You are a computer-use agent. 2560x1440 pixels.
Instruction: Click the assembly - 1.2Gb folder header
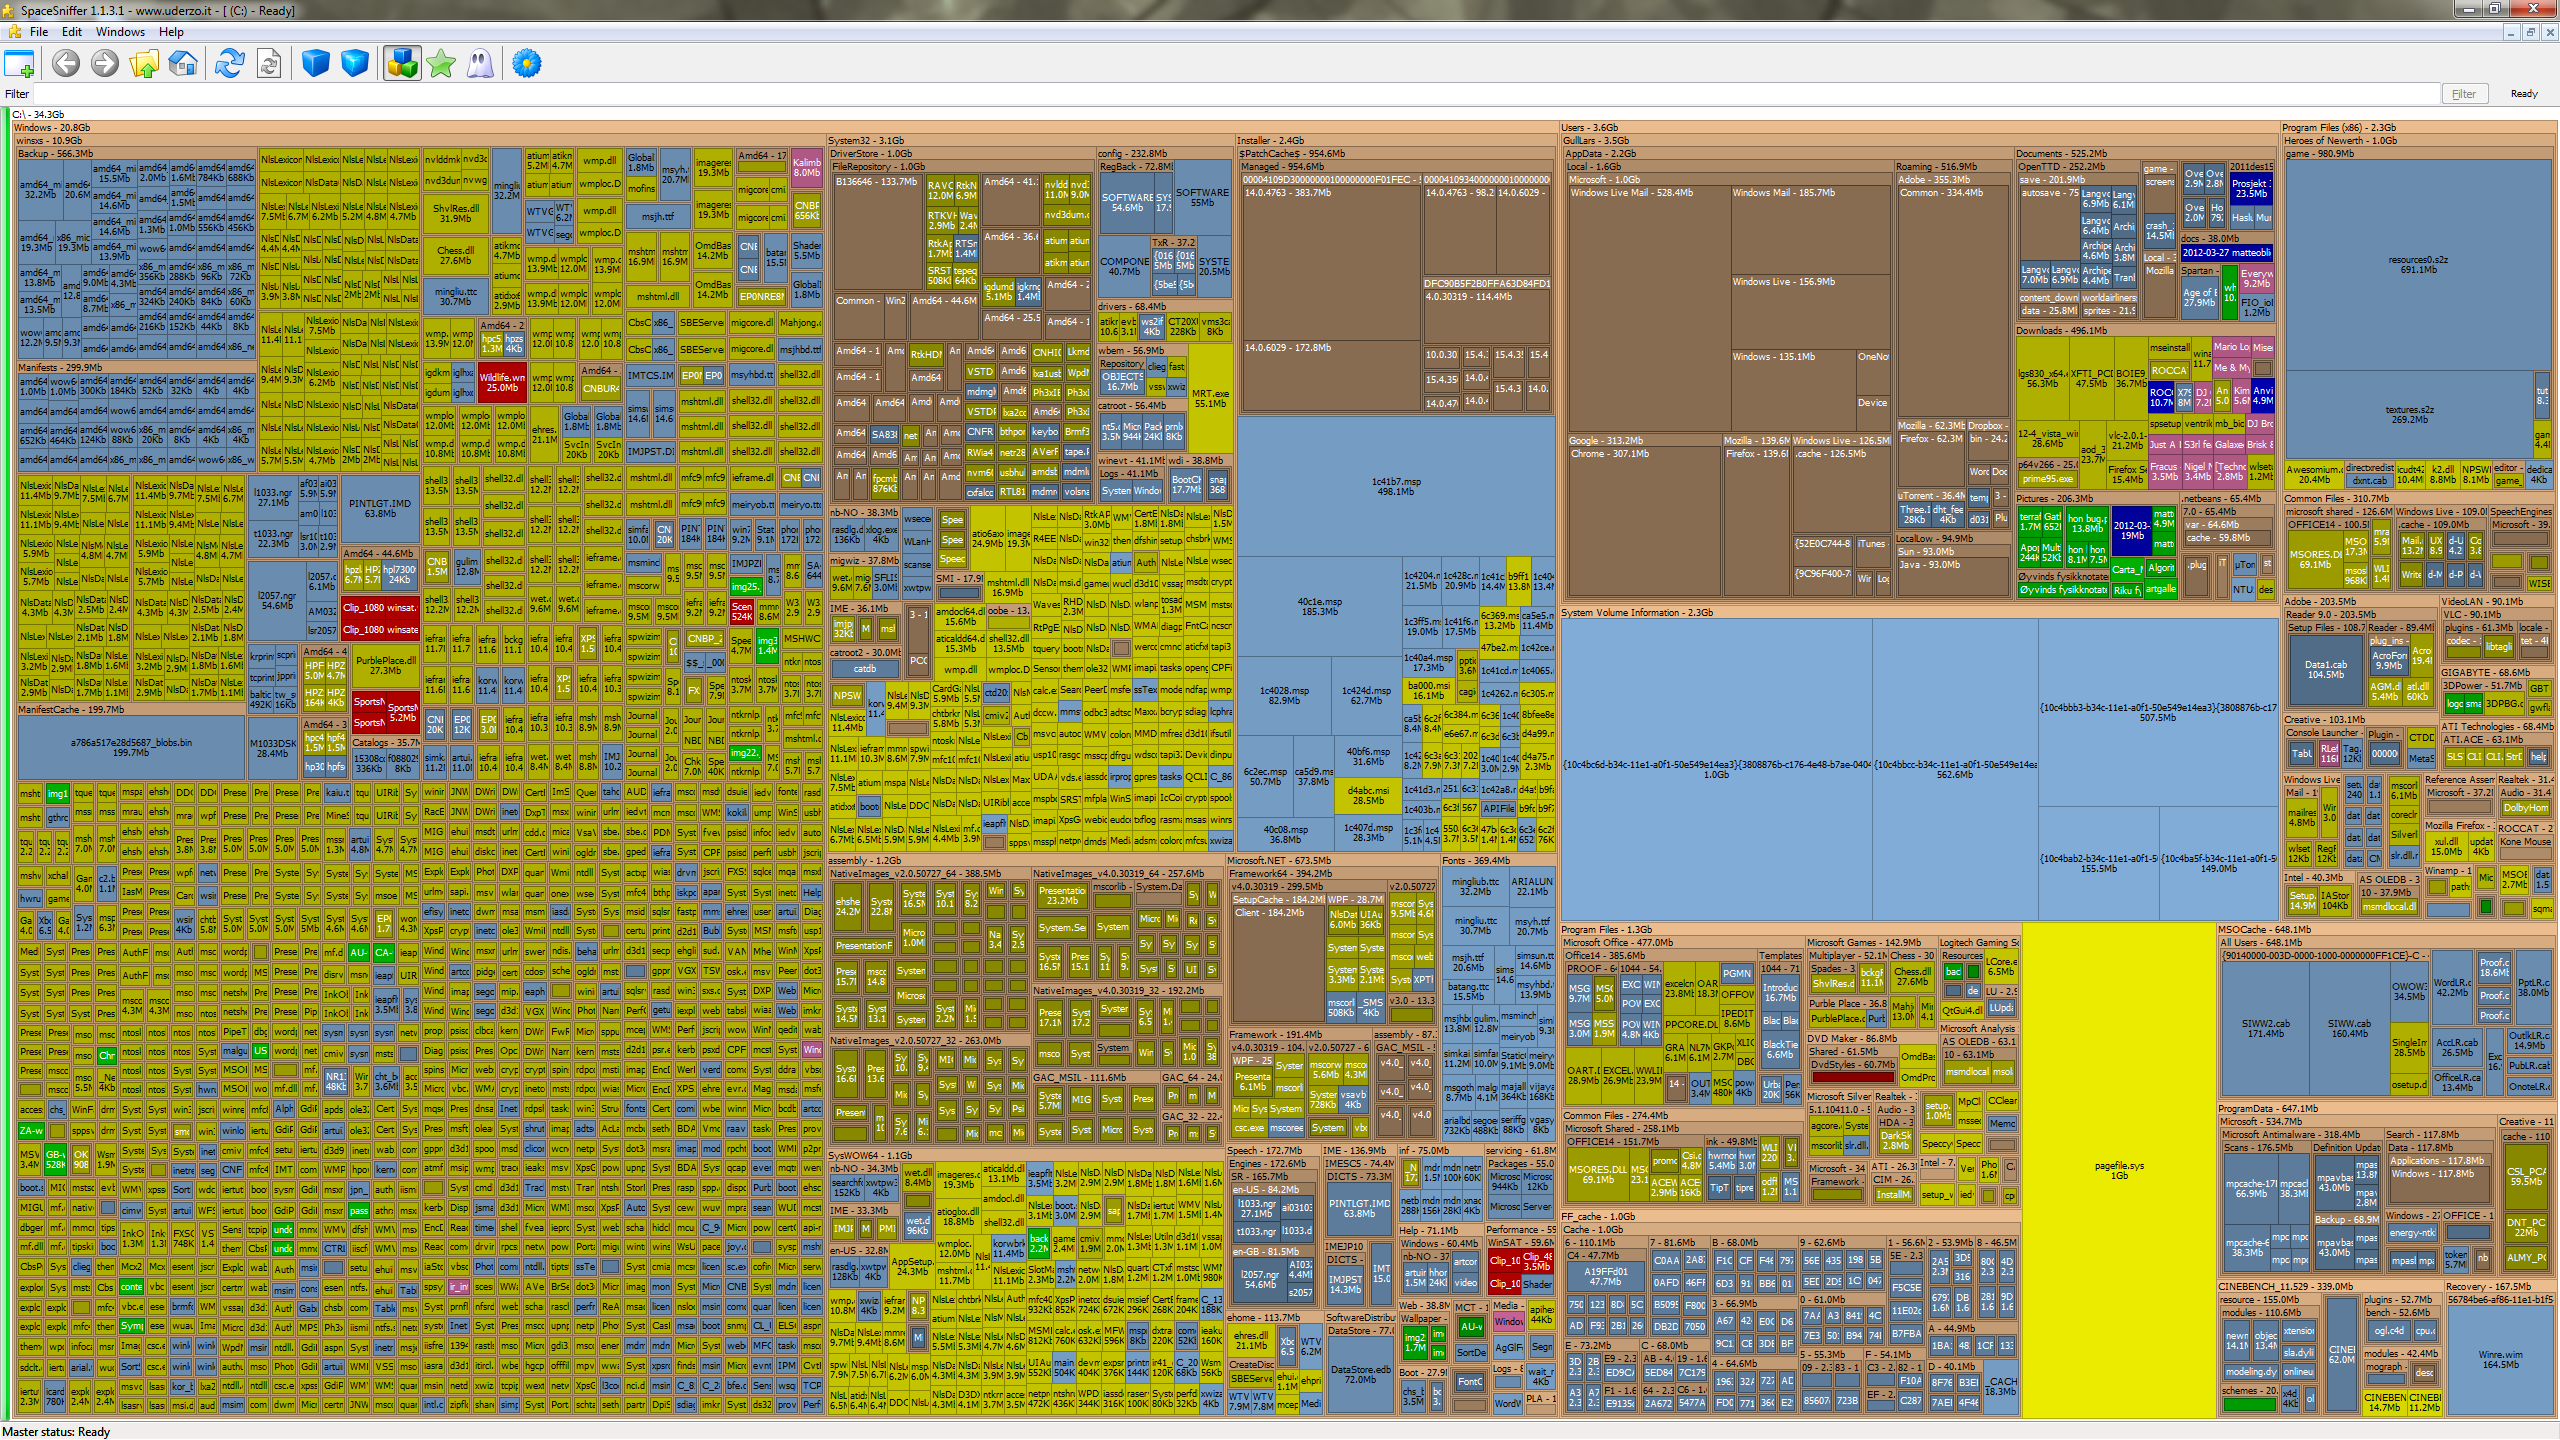point(865,861)
